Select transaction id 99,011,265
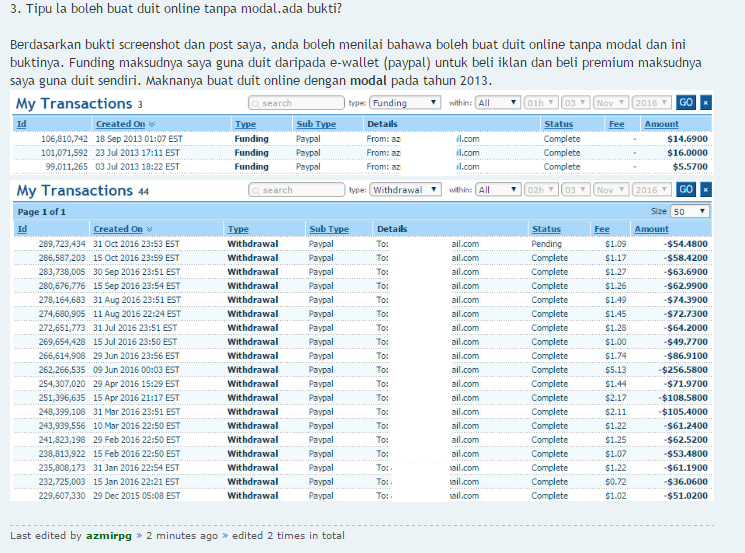 point(67,167)
